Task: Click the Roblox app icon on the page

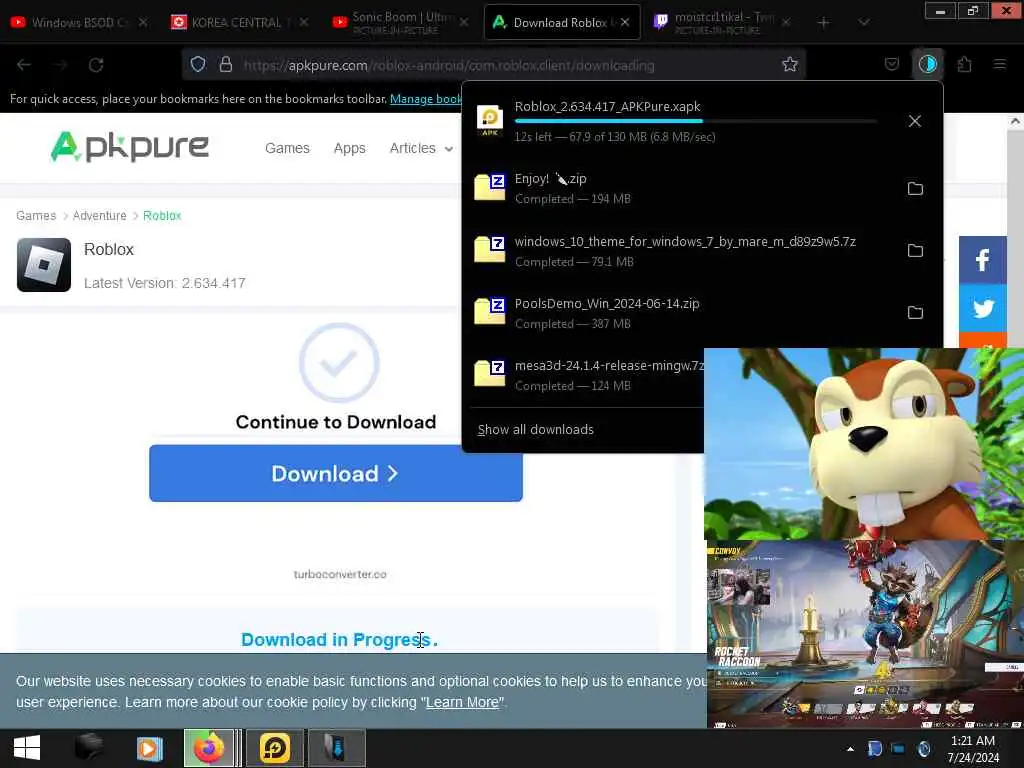Action: coord(44,264)
